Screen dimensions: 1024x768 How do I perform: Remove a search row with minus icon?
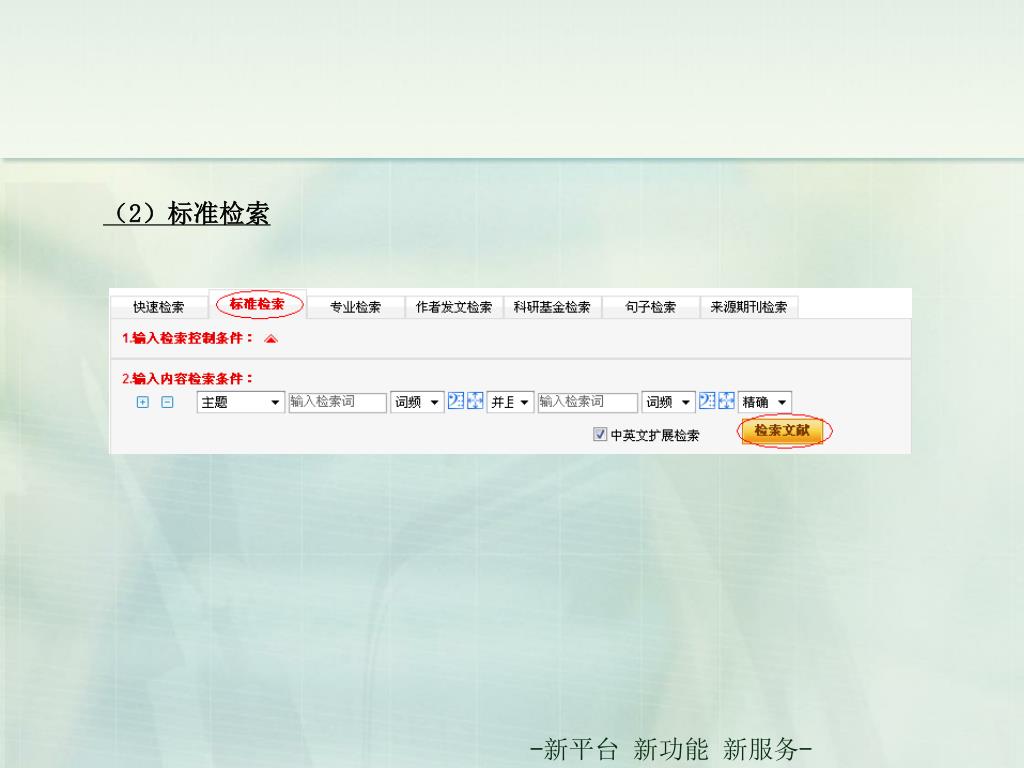click(x=167, y=402)
